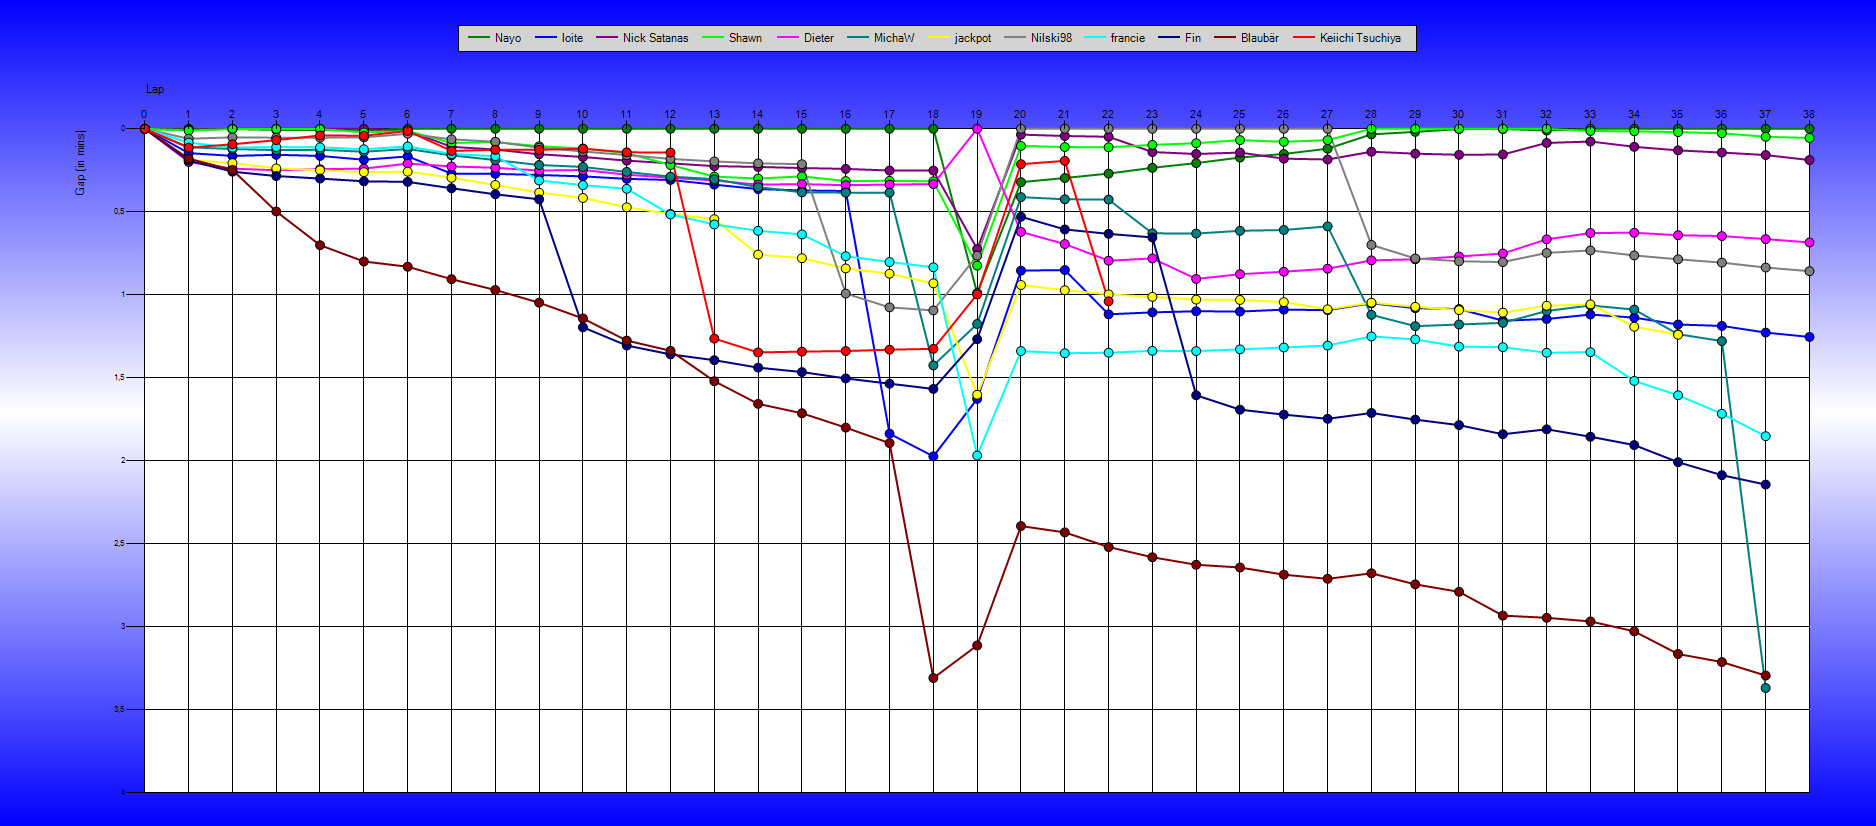Click Blaubär's dark red point at lap 18
The image size is (1876, 826).
coord(933,678)
